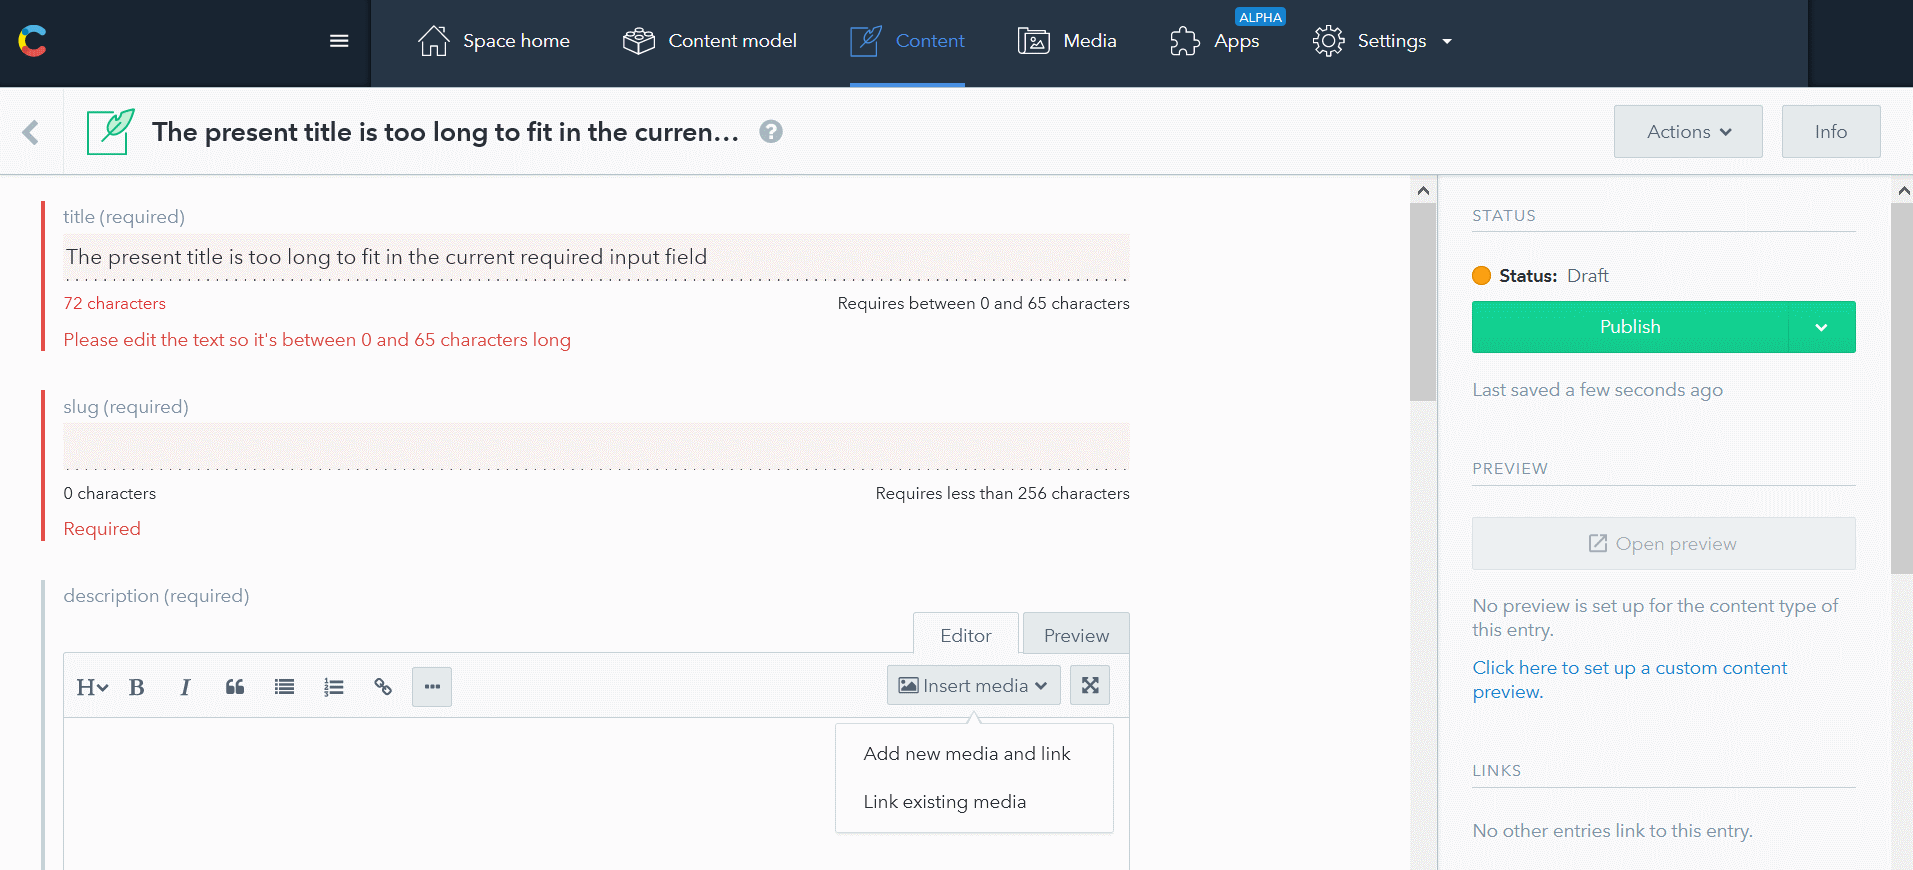Open the Actions dropdown
Viewport: 1913px width, 870px height.
(1688, 132)
